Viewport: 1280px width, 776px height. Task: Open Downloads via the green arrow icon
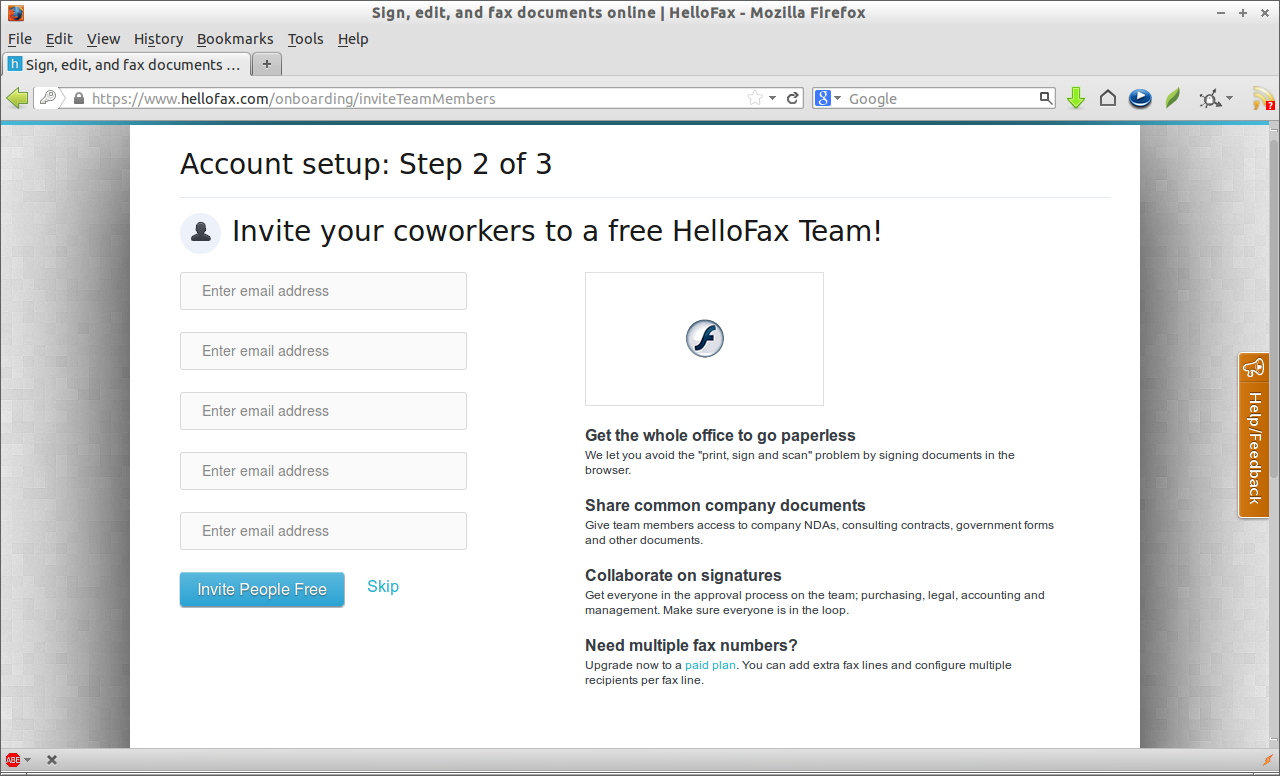point(1076,98)
